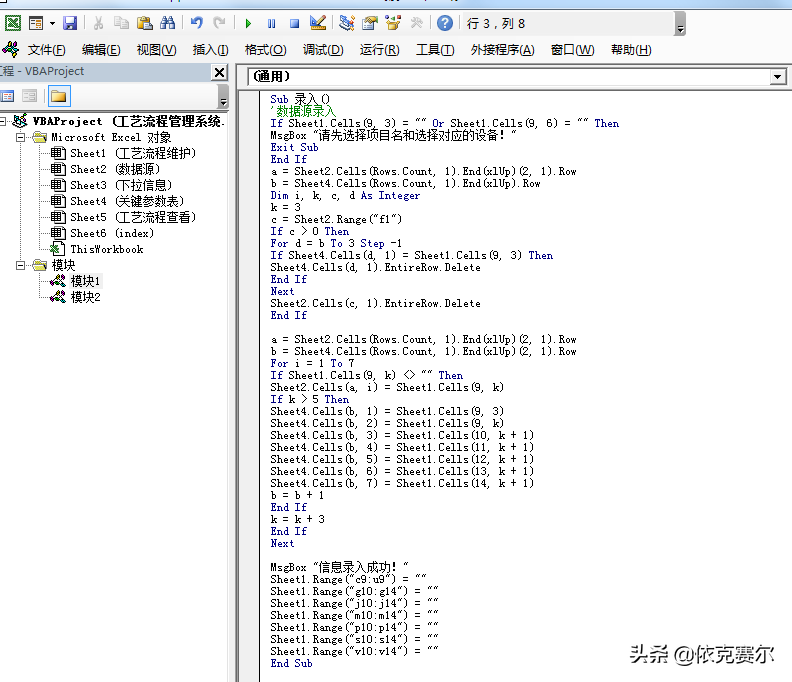This screenshot has width=792, height=682.
Task: Redo the last undone edit
Action: [219, 23]
